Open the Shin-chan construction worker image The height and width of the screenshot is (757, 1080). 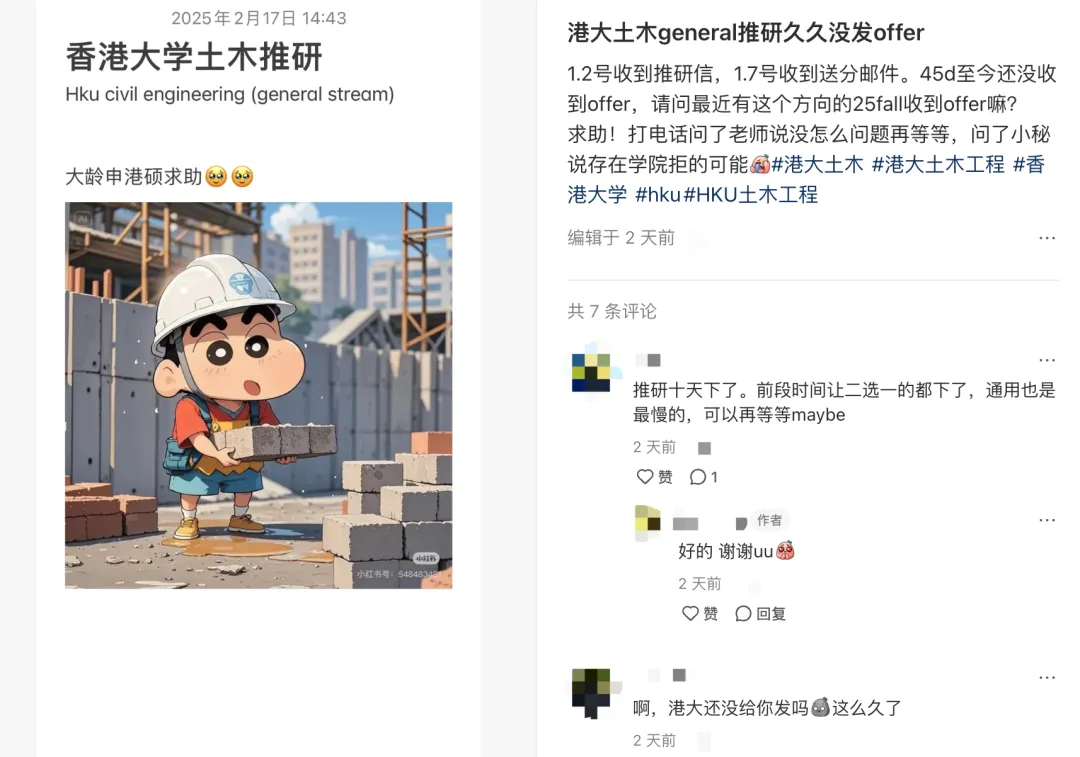click(258, 395)
